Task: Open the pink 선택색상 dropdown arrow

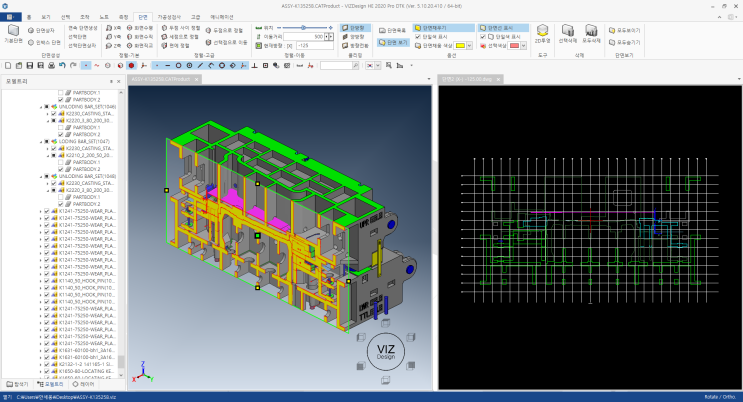Action: (x=524, y=46)
